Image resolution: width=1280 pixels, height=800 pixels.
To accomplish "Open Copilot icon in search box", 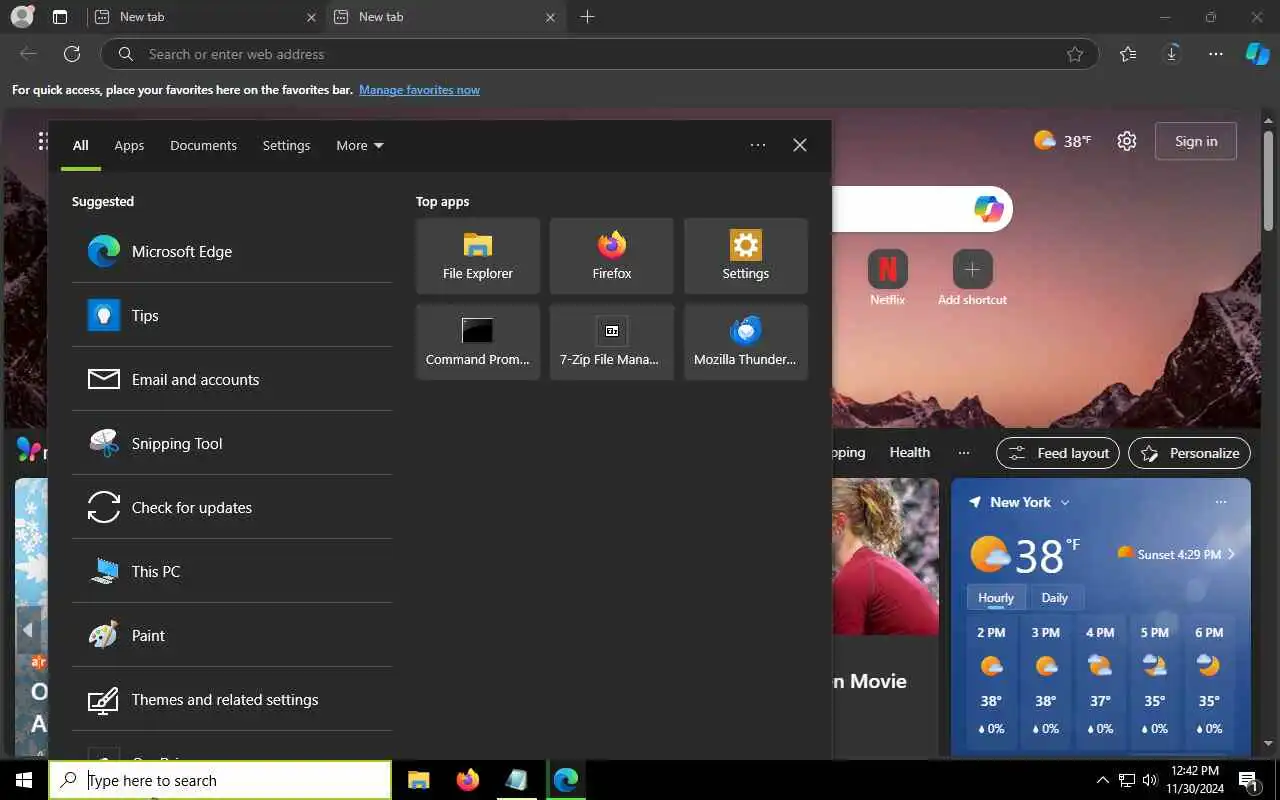I will [988, 209].
